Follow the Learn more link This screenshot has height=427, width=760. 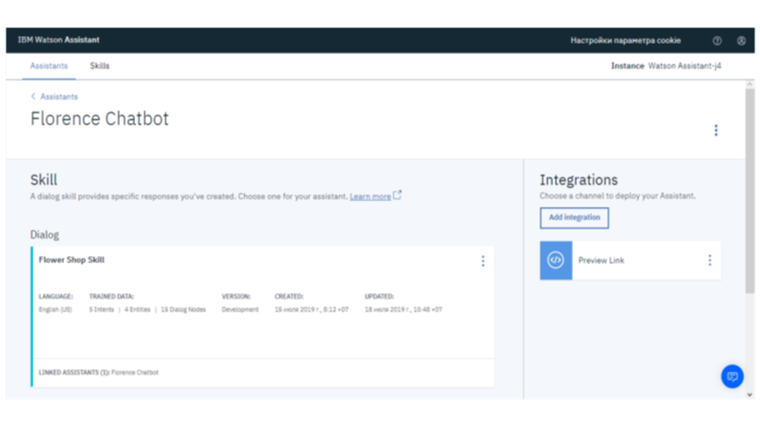pyautogui.click(x=370, y=197)
